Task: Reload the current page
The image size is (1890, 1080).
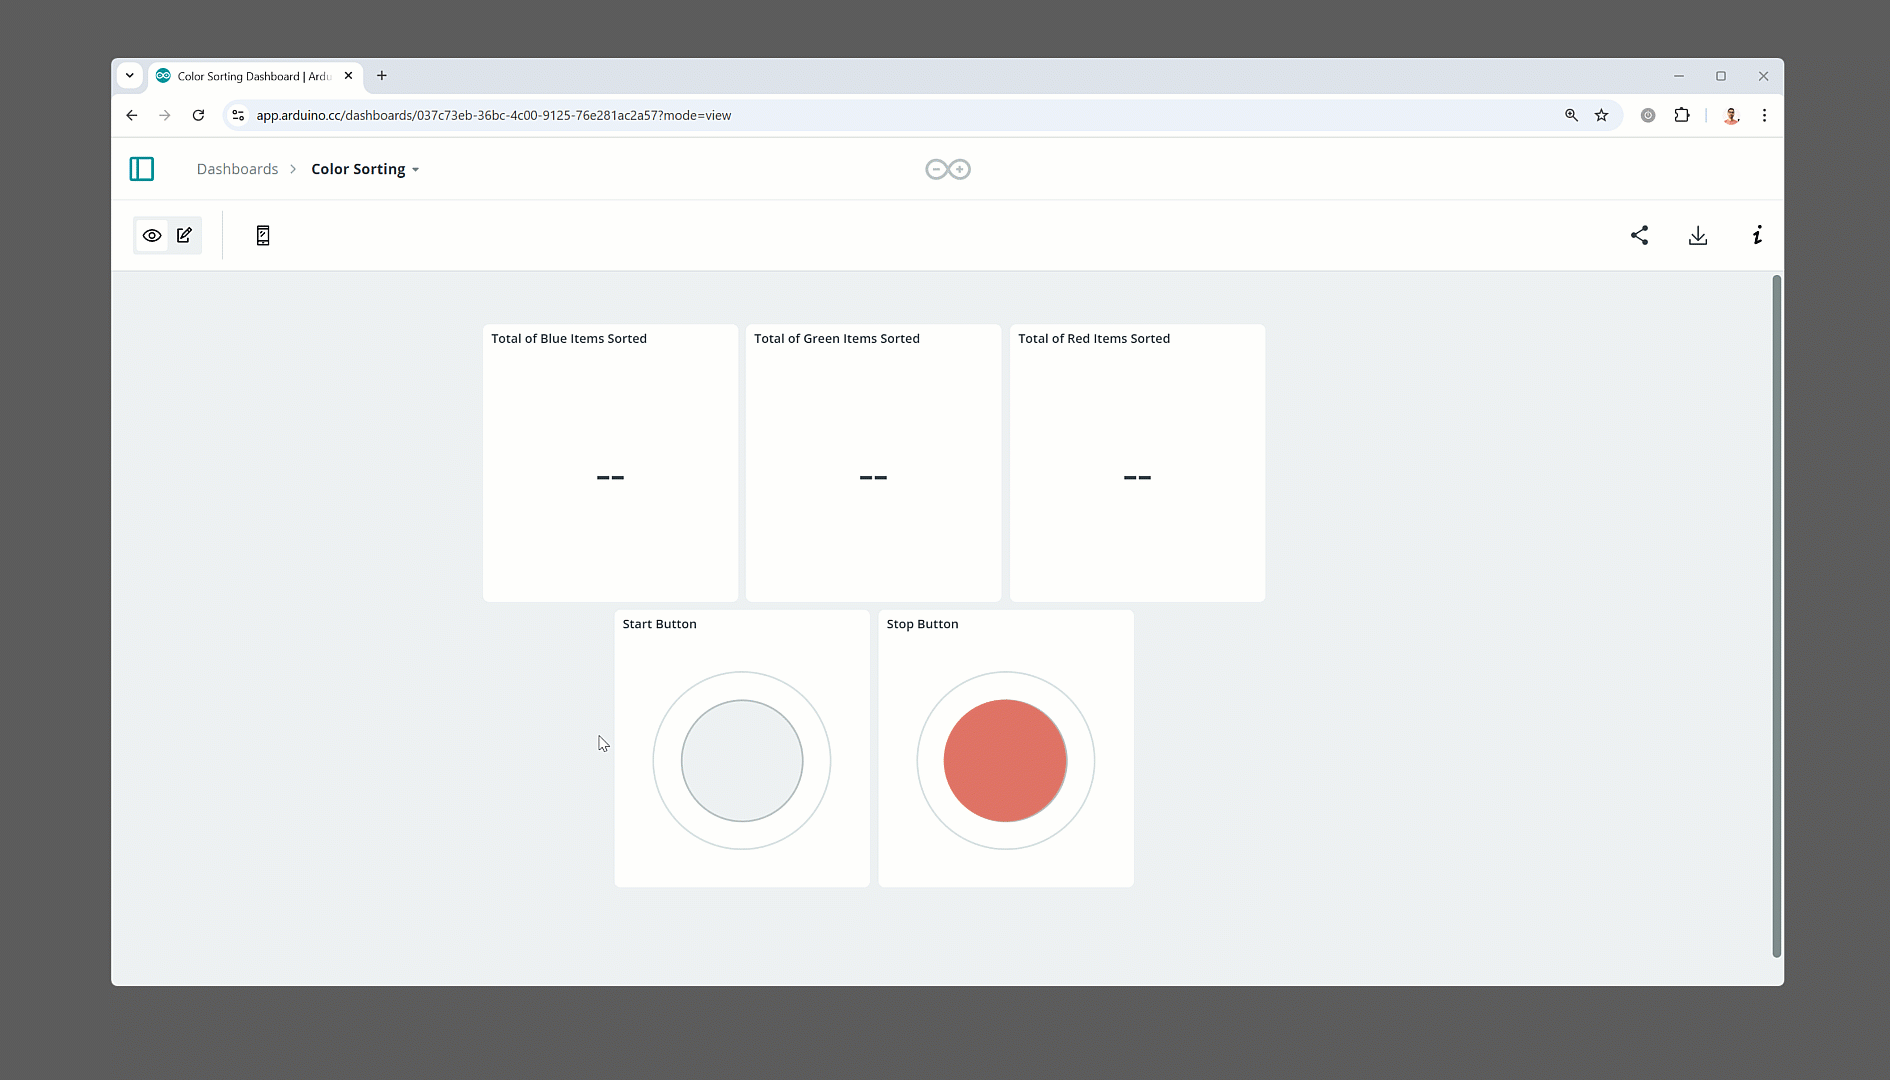Action: click(x=198, y=115)
